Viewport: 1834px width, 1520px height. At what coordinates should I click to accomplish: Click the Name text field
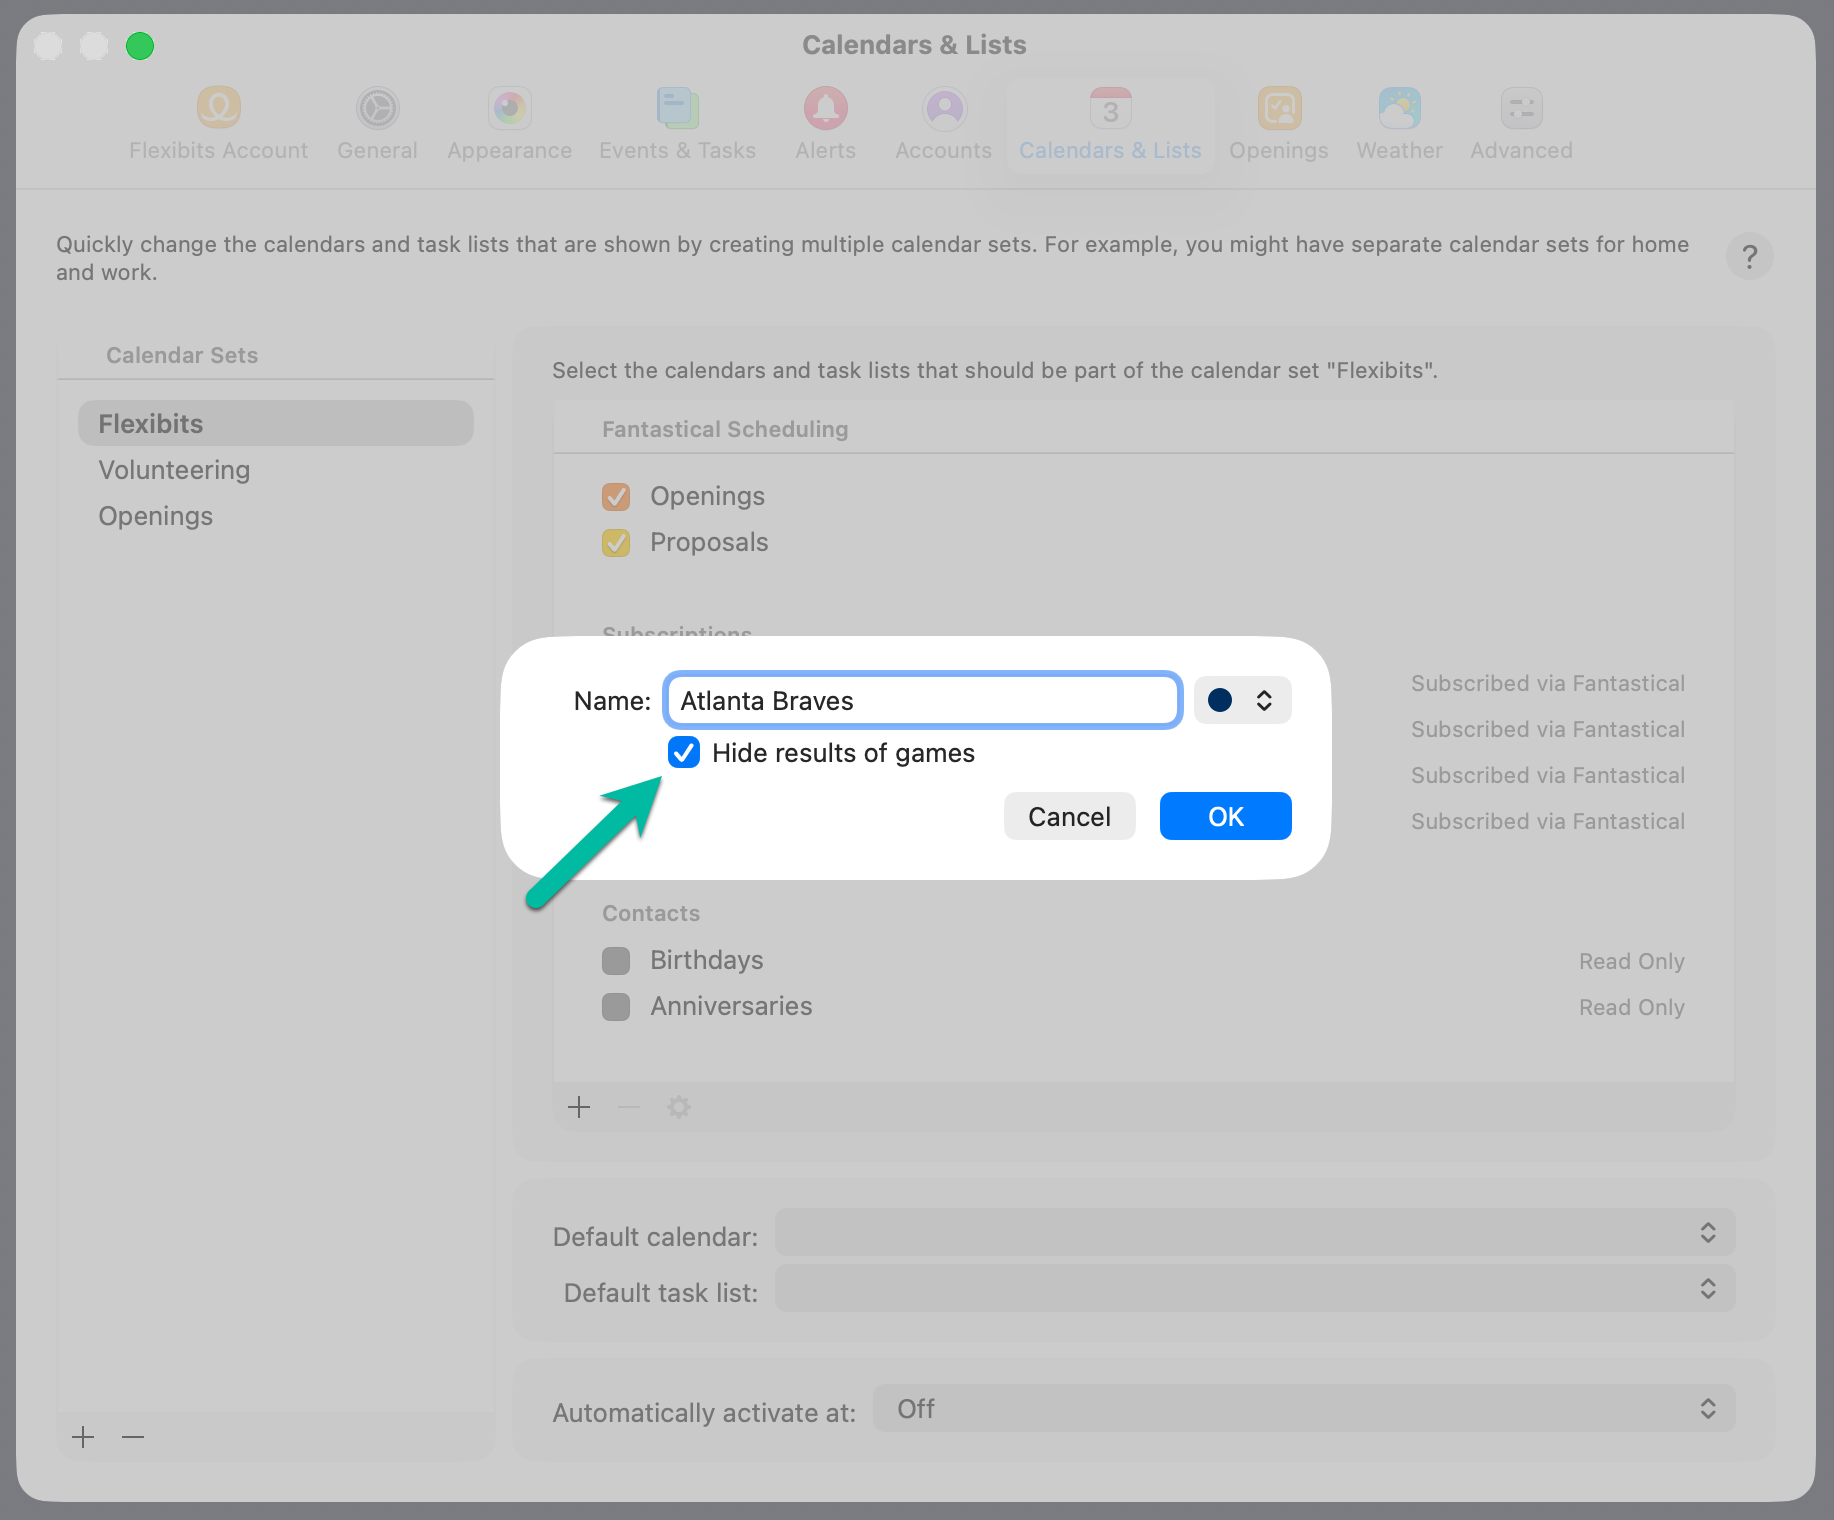(922, 700)
